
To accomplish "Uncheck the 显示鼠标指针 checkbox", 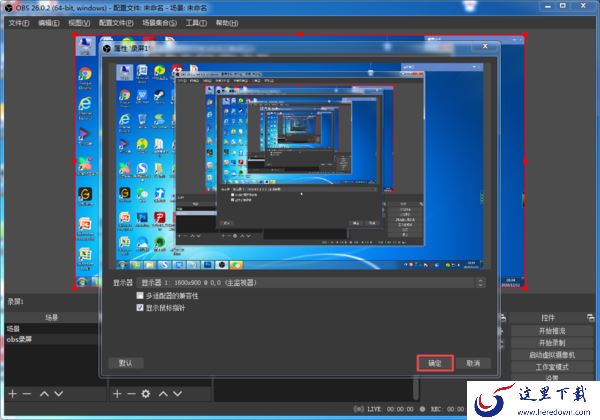I will click(x=140, y=308).
